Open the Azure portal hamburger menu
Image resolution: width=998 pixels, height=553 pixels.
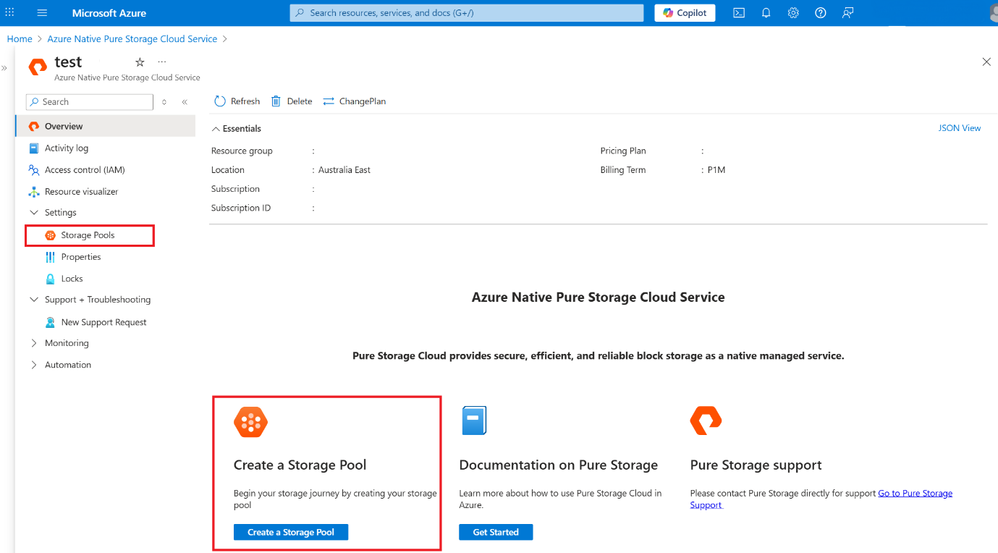click(x=42, y=13)
